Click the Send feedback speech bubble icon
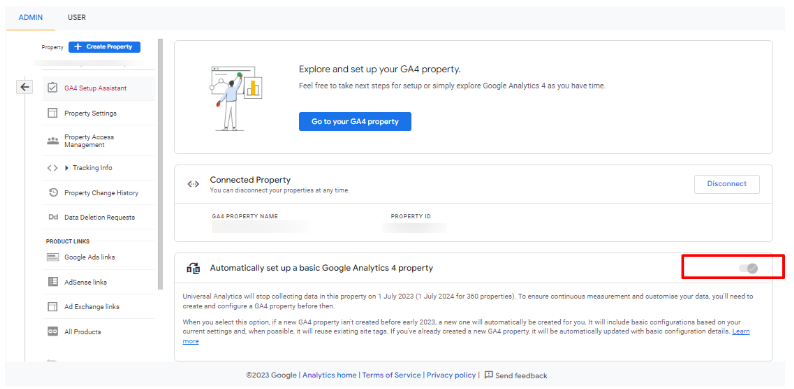Viewport: 794px width, 389px height. [x=489, y=375]
